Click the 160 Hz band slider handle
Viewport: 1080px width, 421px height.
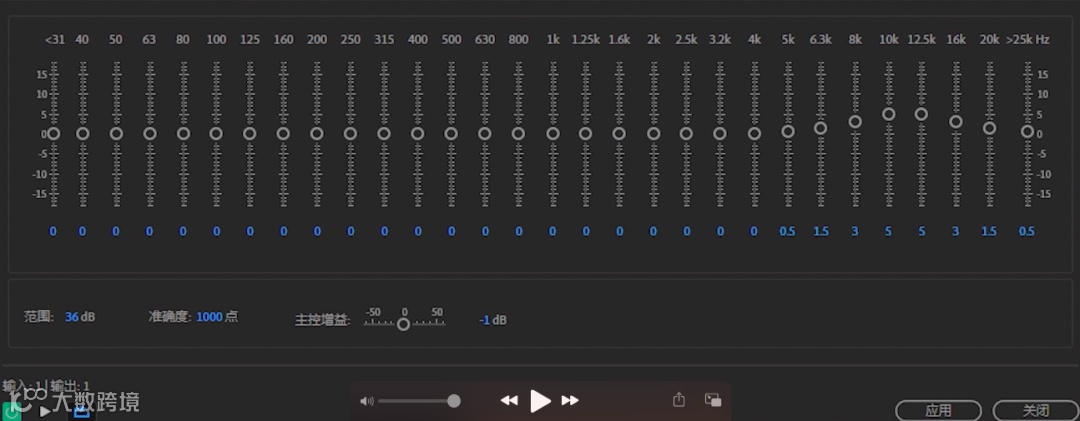pos(283,134)
